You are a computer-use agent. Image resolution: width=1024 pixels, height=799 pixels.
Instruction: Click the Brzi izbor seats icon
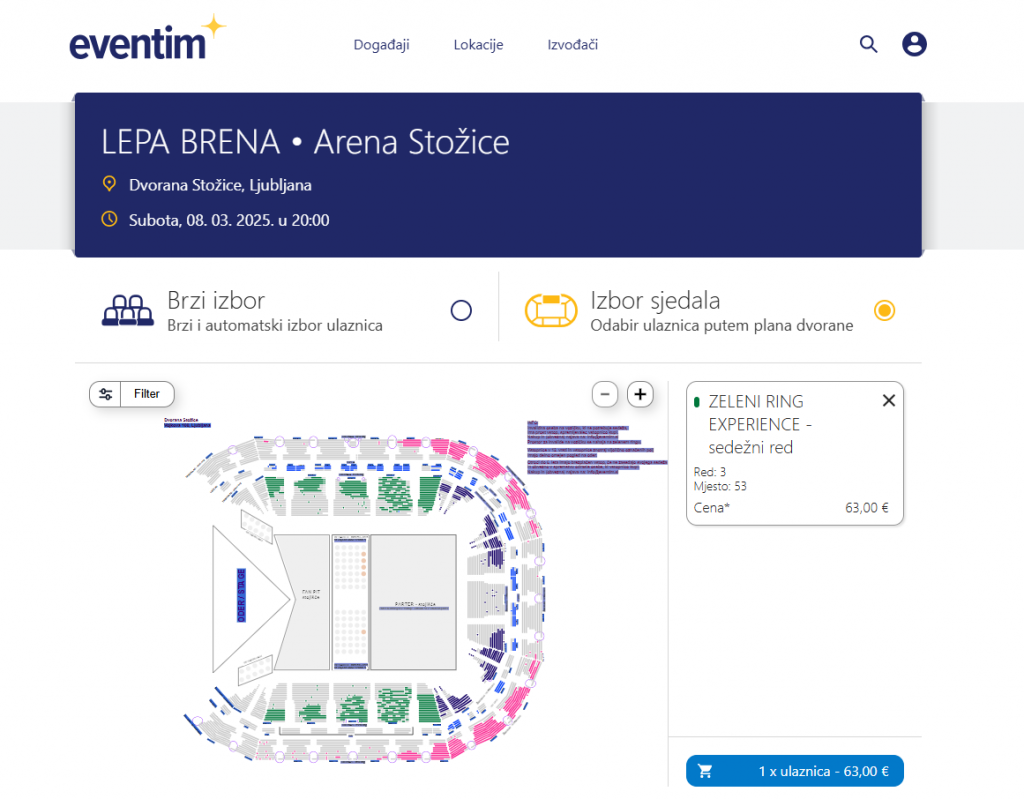click(x=128, y=311)
